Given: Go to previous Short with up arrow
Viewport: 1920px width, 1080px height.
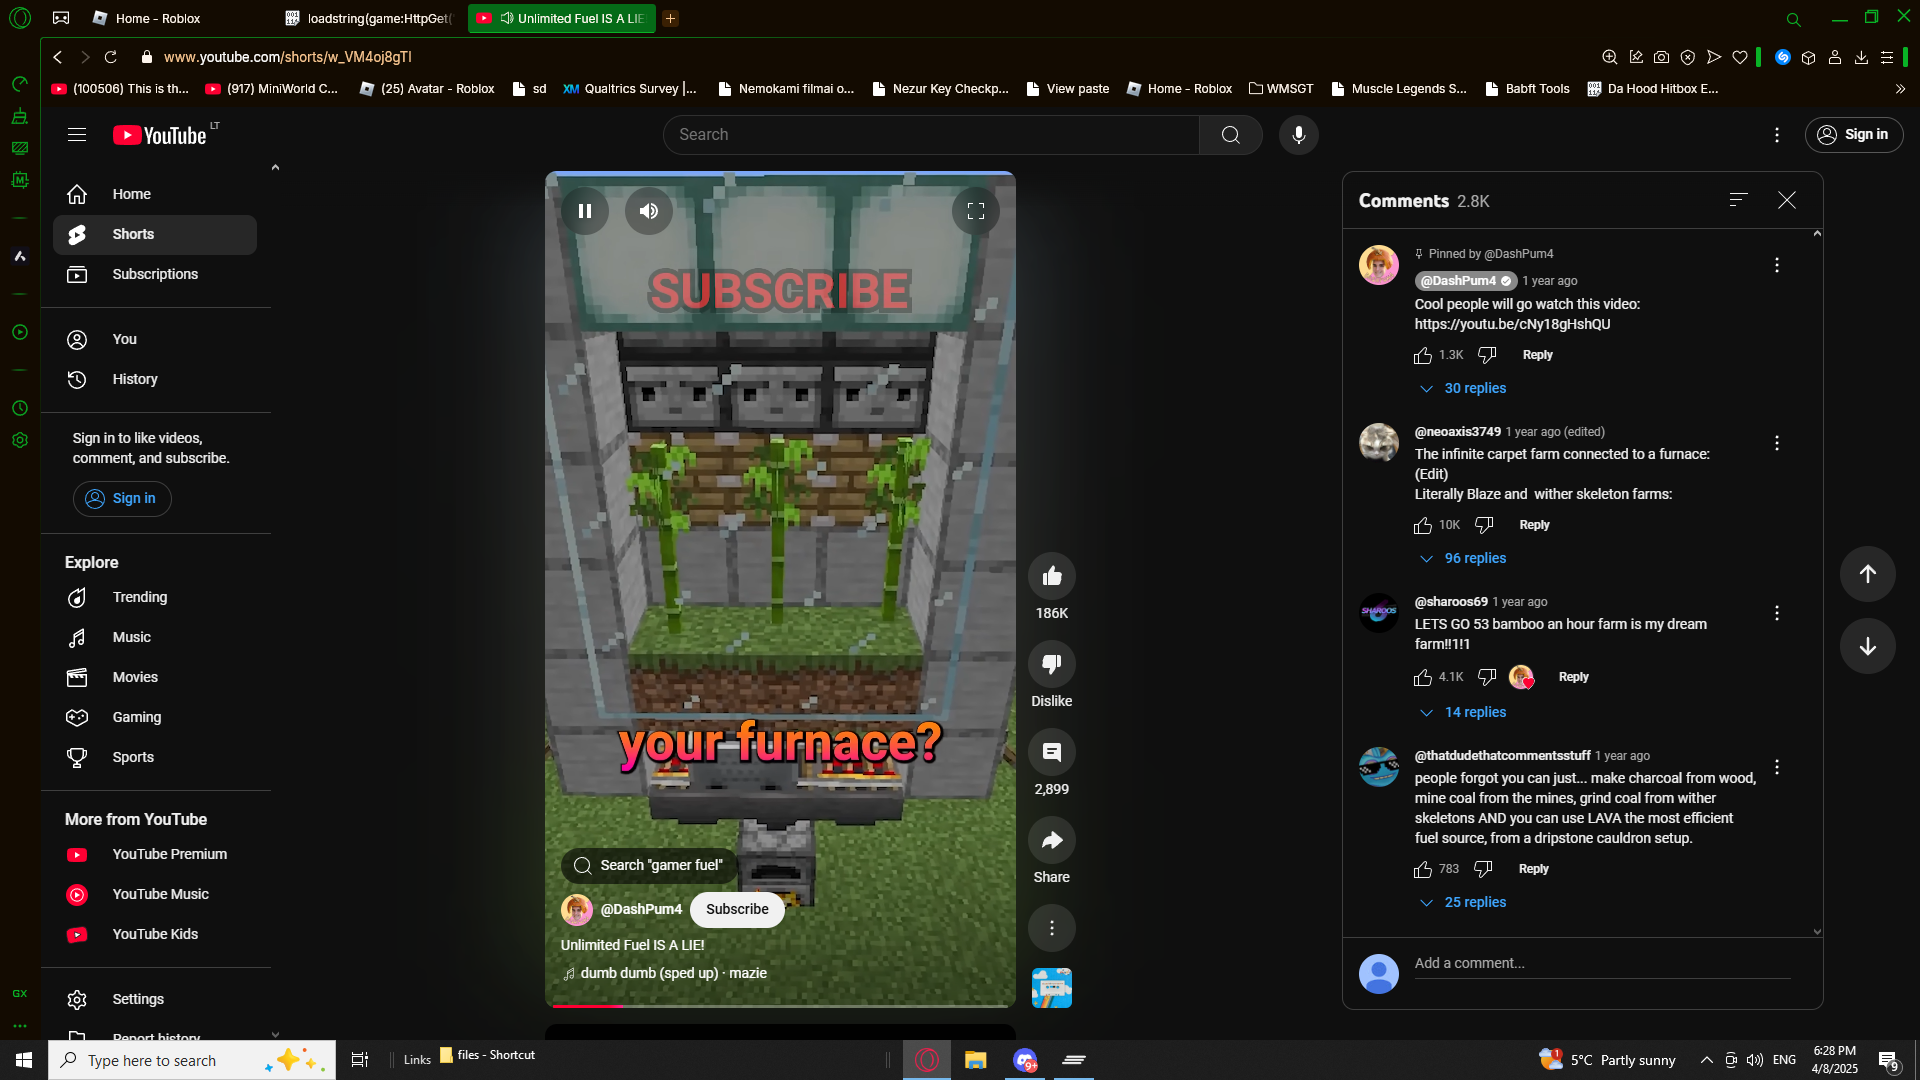Looking at the screenshot, I should [x=1867, y=574].
